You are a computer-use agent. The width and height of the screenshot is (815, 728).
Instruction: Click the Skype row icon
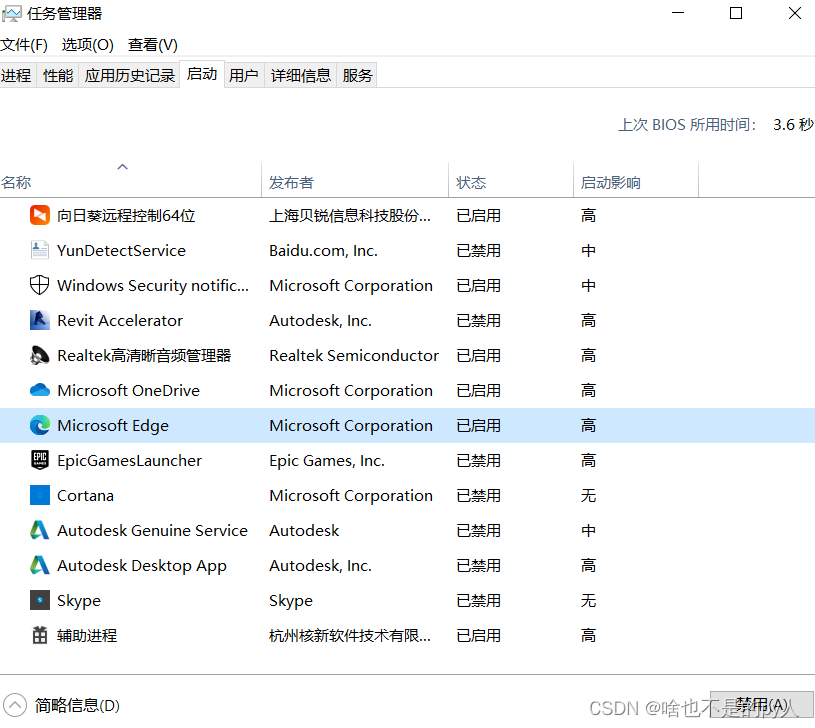[x=40, y=600]
